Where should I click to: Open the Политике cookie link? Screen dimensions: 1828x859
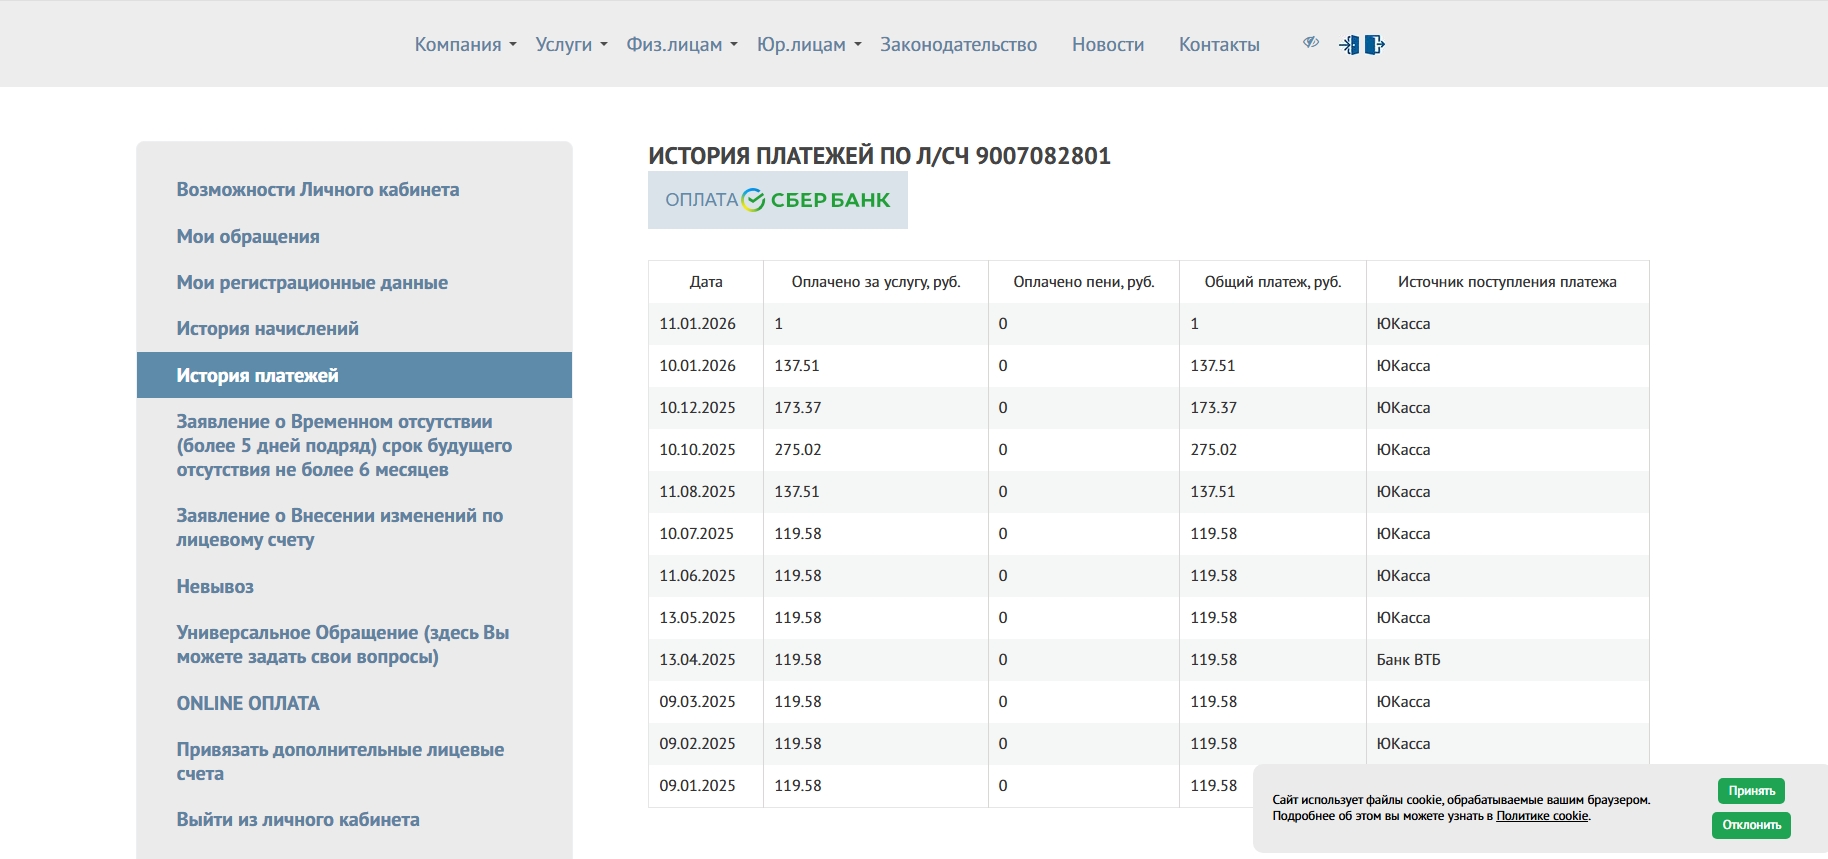[1541, 816]
